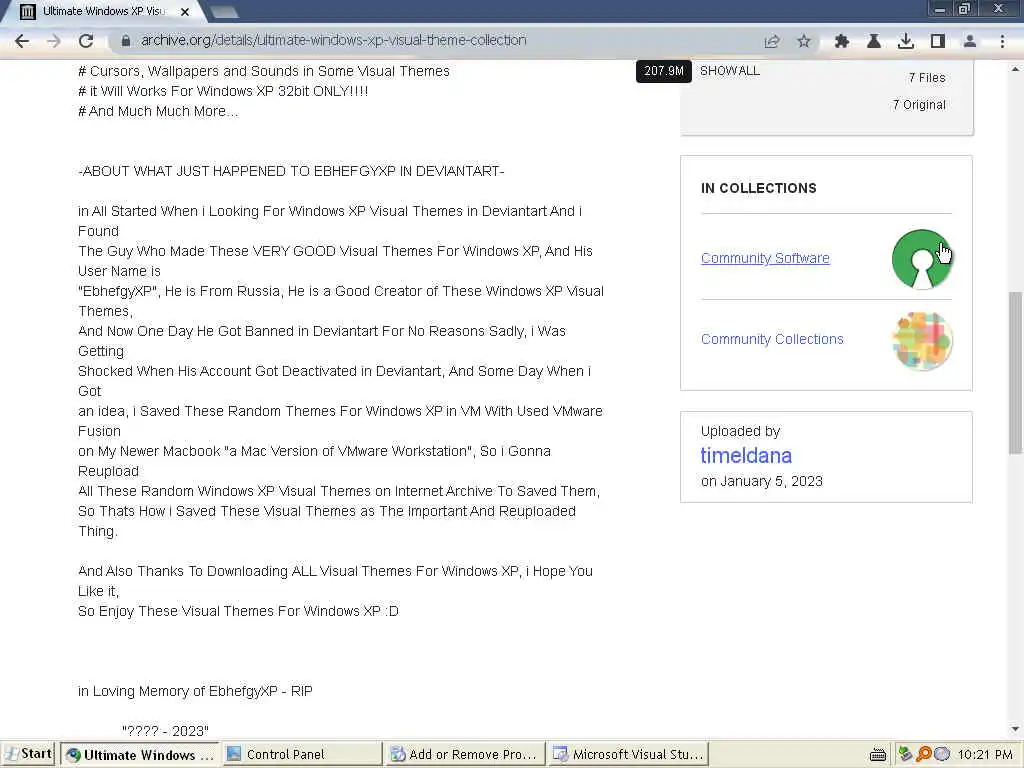Image resolution: width=1024 pixels, height=768 pixels.
Task: Click the IN COLLECTIONS heading
Action: click(x=758, y=188)
